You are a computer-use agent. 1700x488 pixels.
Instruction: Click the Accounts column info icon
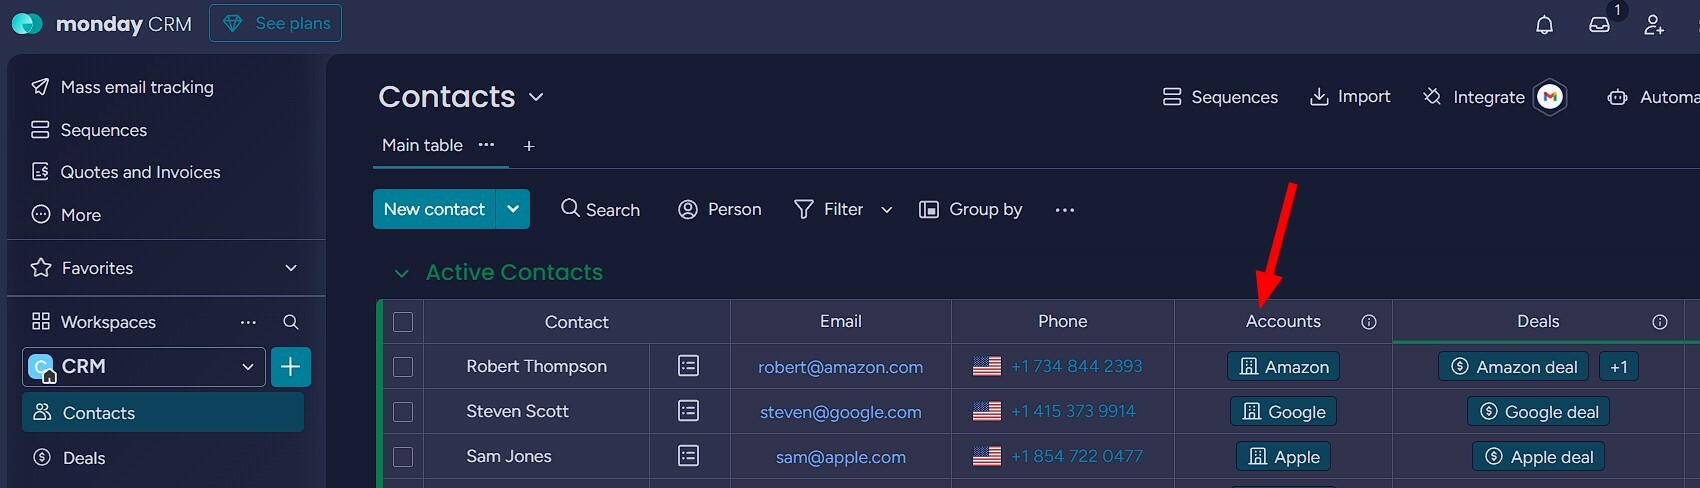coord(1369,322)
